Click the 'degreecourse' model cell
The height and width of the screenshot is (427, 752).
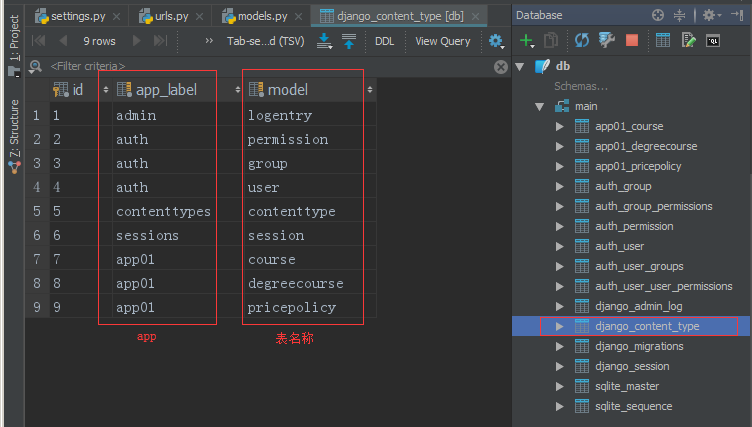point(309,284)
